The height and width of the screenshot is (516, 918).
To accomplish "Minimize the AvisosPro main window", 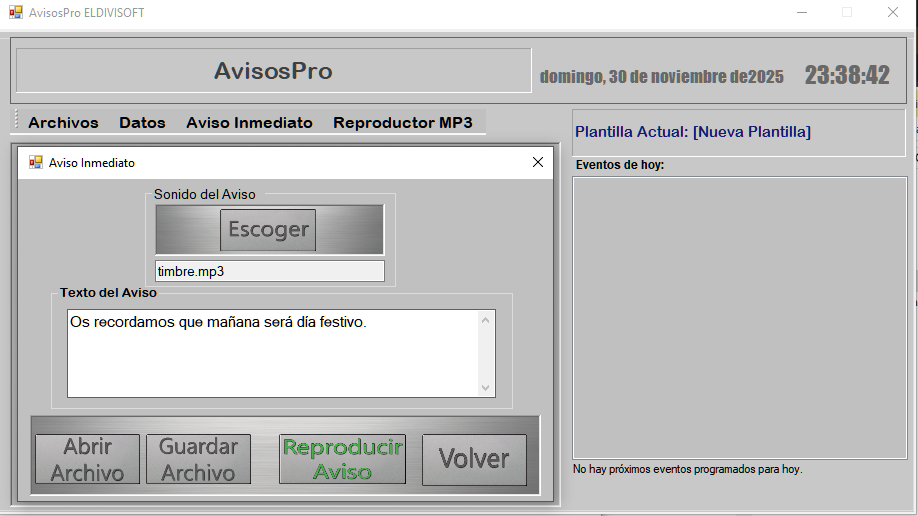I will point(801,13).
